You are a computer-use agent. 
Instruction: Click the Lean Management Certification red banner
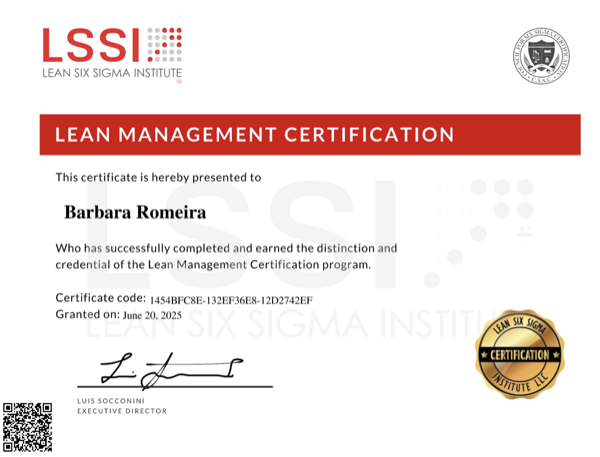[310, 135]
